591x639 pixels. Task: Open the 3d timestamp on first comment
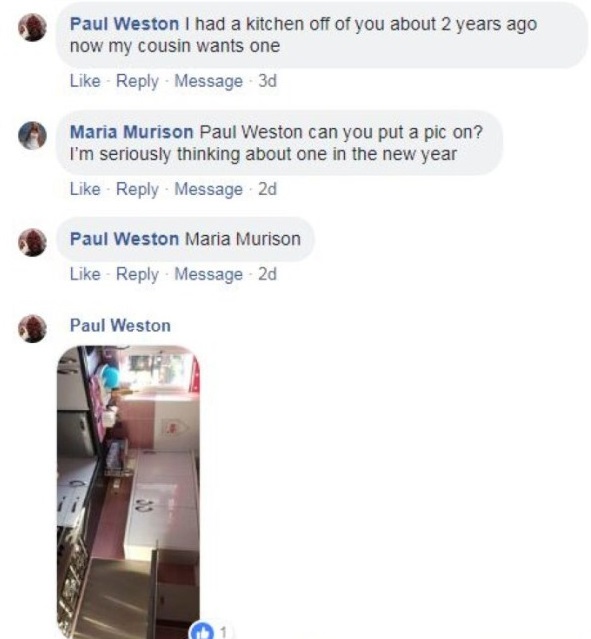tap(268, 81)
